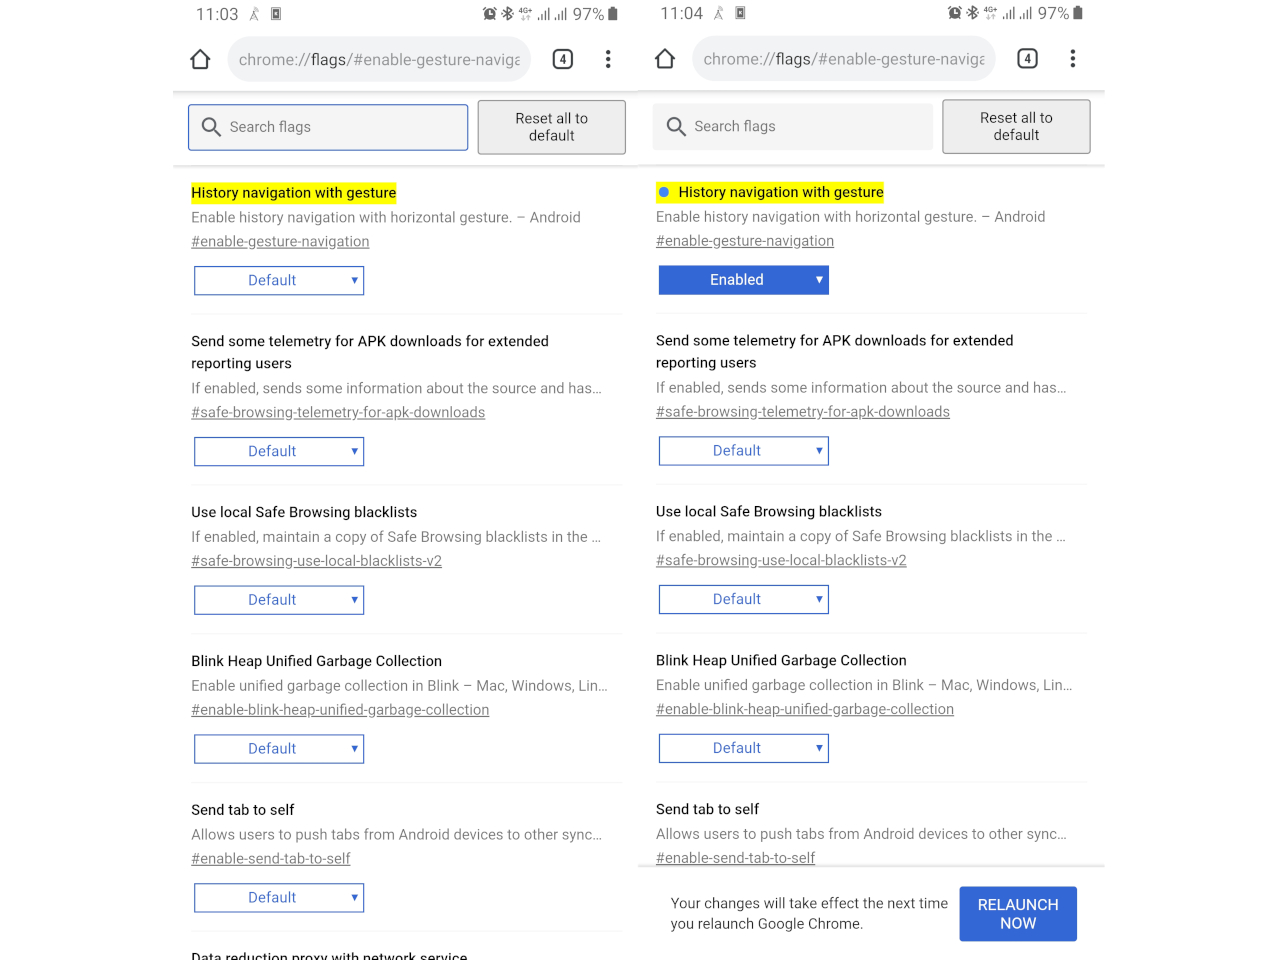Expand left Safe Browsing blacklists Default dropdown
The image size is (1280, 960).
(x=279, y=600)
